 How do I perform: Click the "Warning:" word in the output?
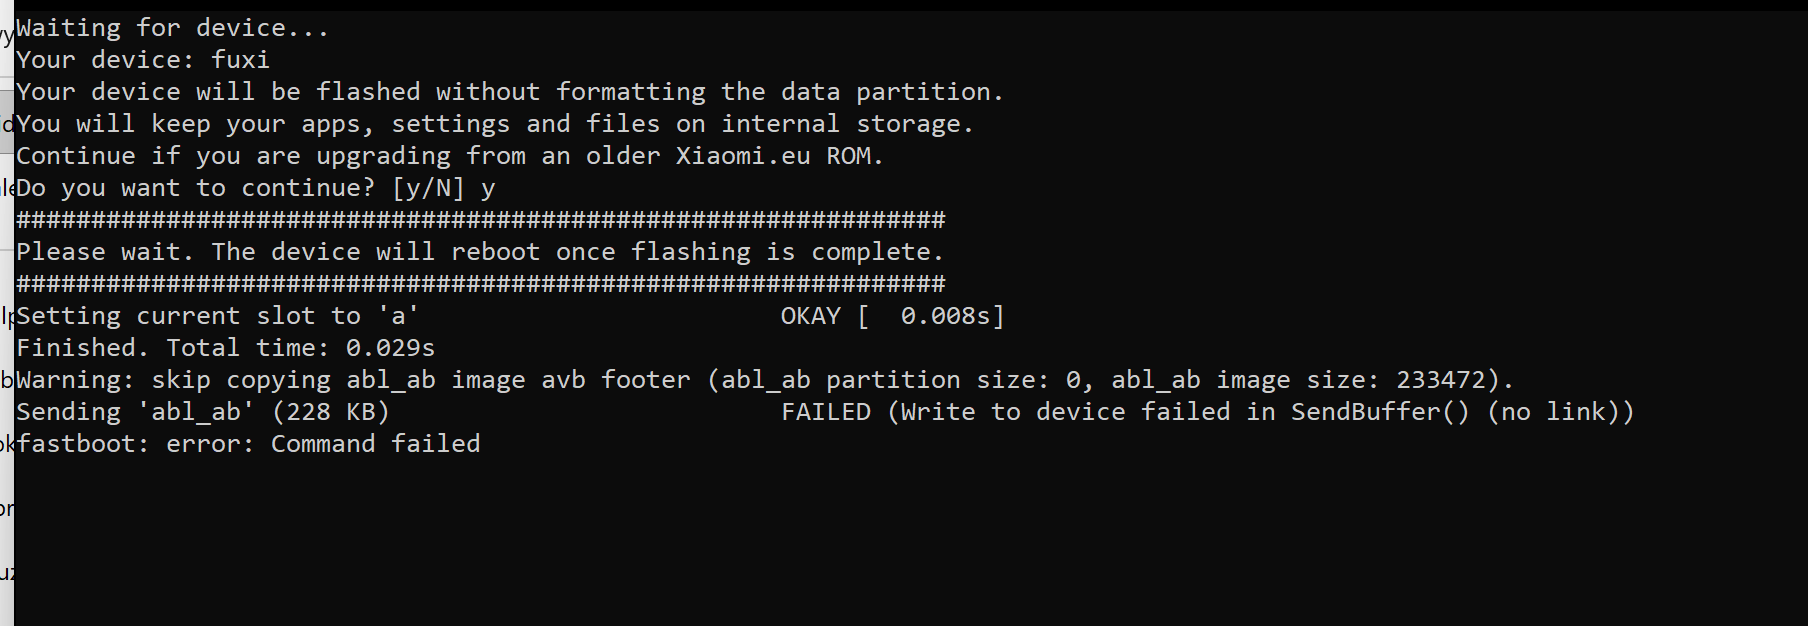point(75,380)
